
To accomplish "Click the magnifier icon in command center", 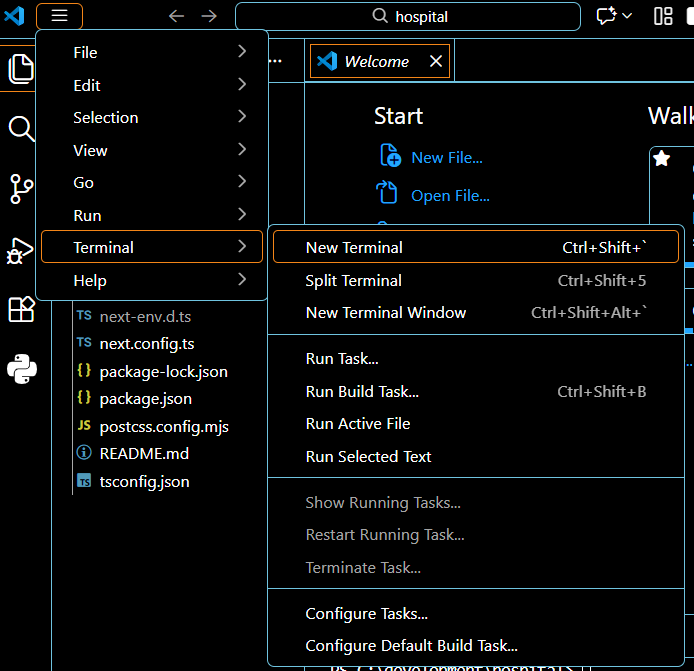I will pos(380,15).
